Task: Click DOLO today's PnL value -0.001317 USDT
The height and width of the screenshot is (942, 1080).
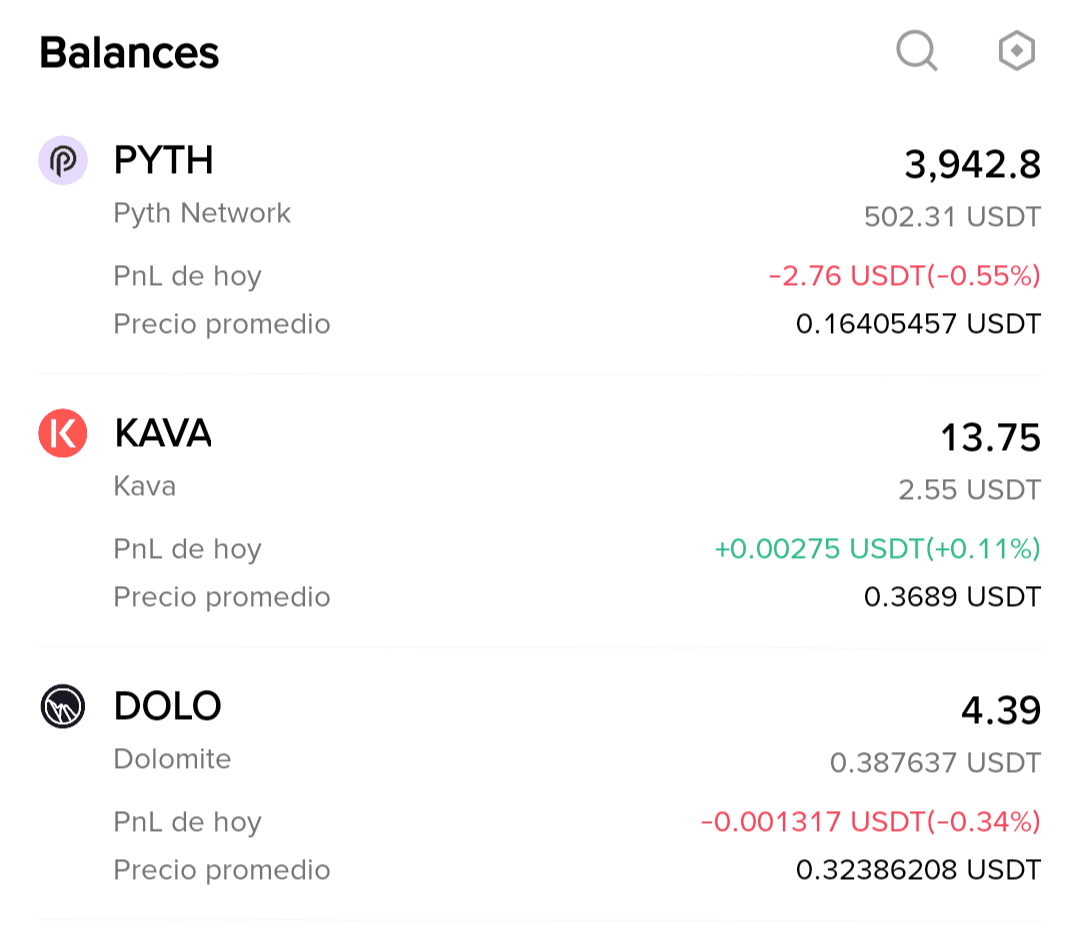Action: click(x=870, y=822)
